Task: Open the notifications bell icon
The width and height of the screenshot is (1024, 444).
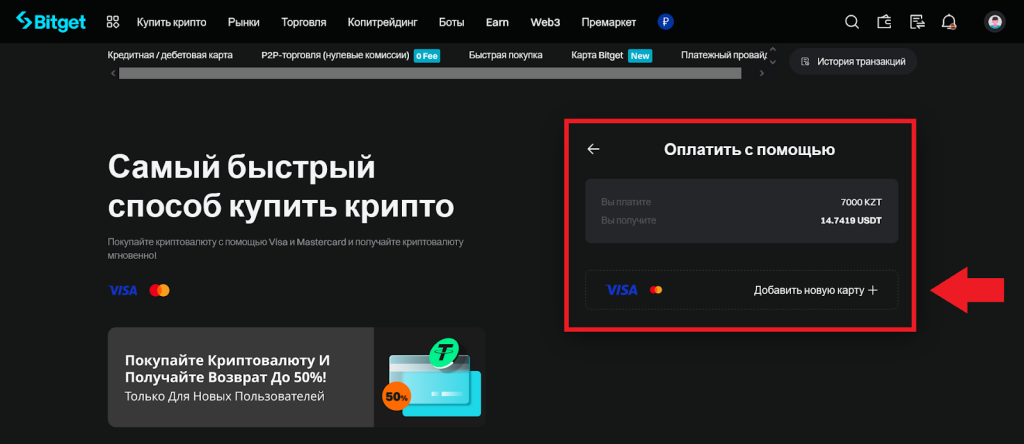Action: coord(949,22)
